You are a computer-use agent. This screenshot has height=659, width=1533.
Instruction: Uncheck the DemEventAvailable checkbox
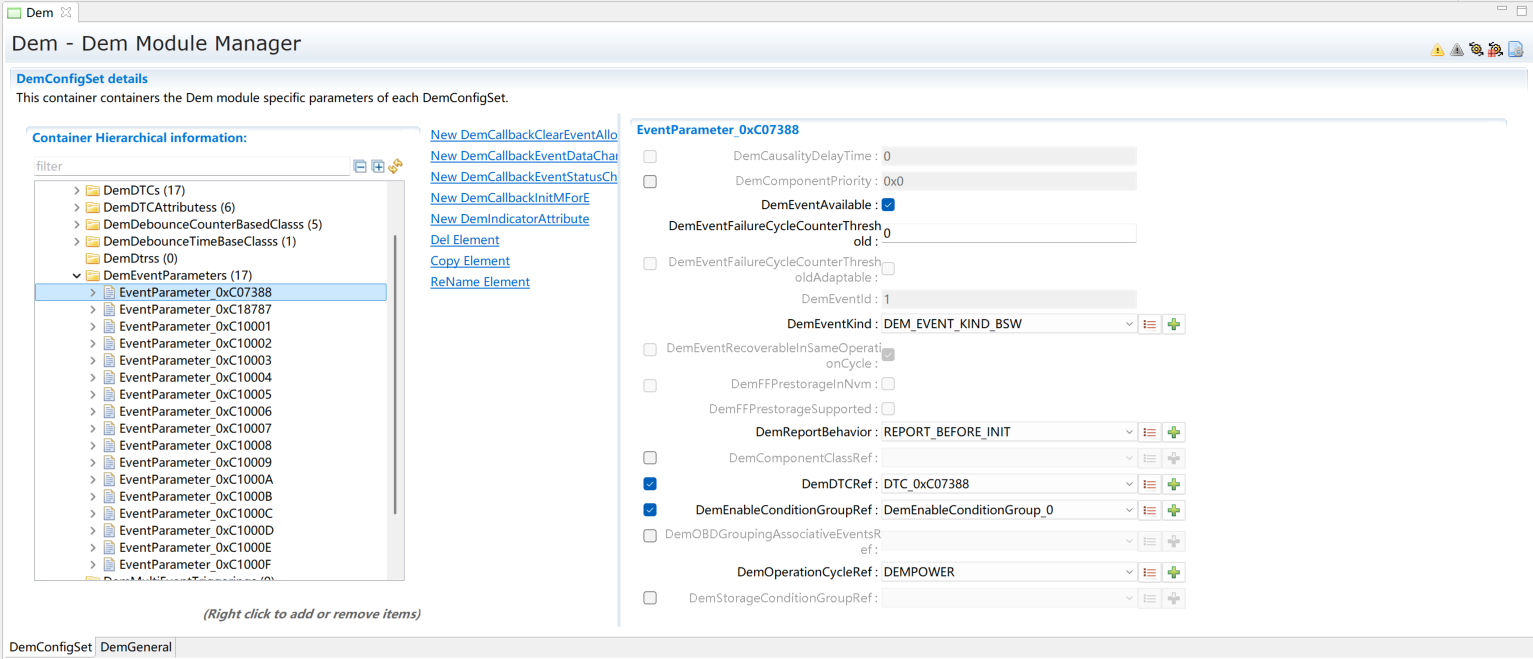coord(888,205)
